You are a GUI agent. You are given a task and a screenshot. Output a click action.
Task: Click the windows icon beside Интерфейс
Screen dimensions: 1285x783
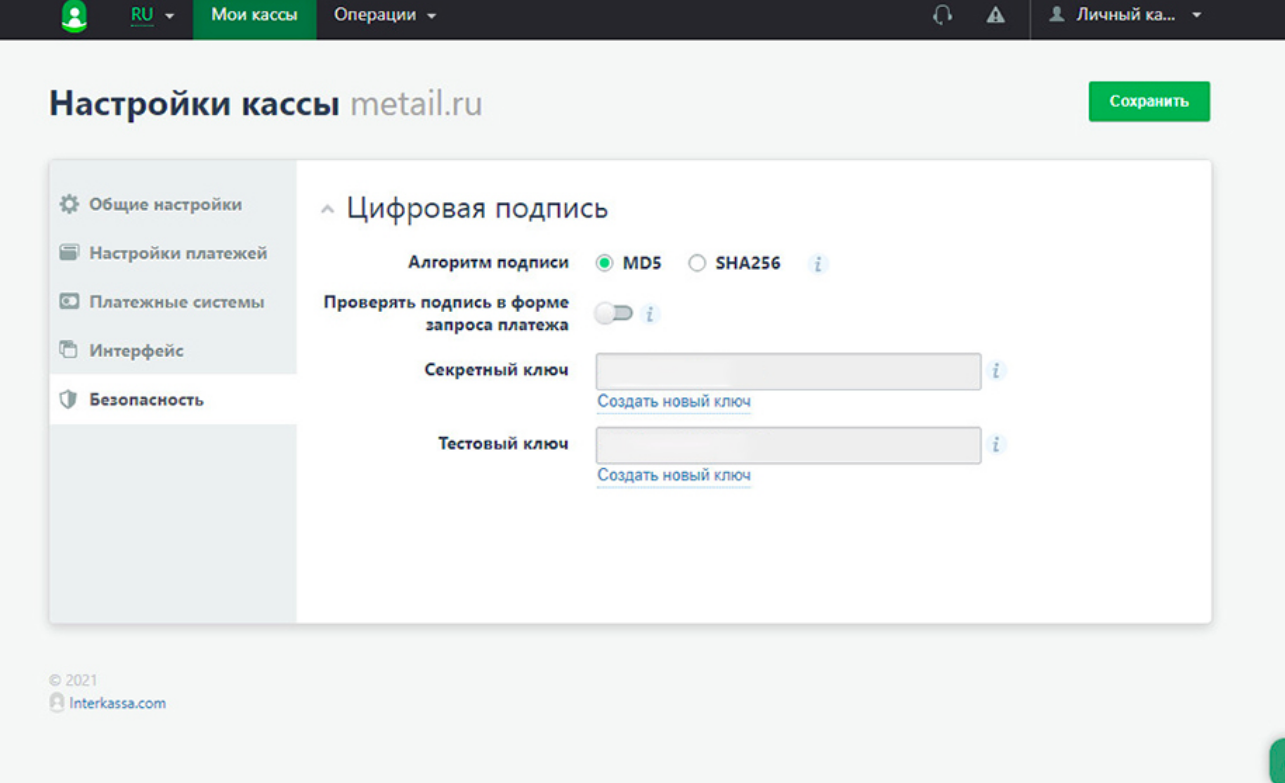(x=69, y=350)
